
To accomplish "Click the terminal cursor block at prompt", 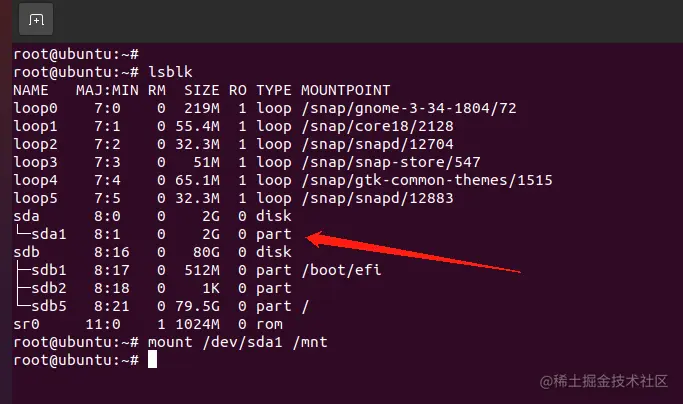I will [x=152, y=360].
